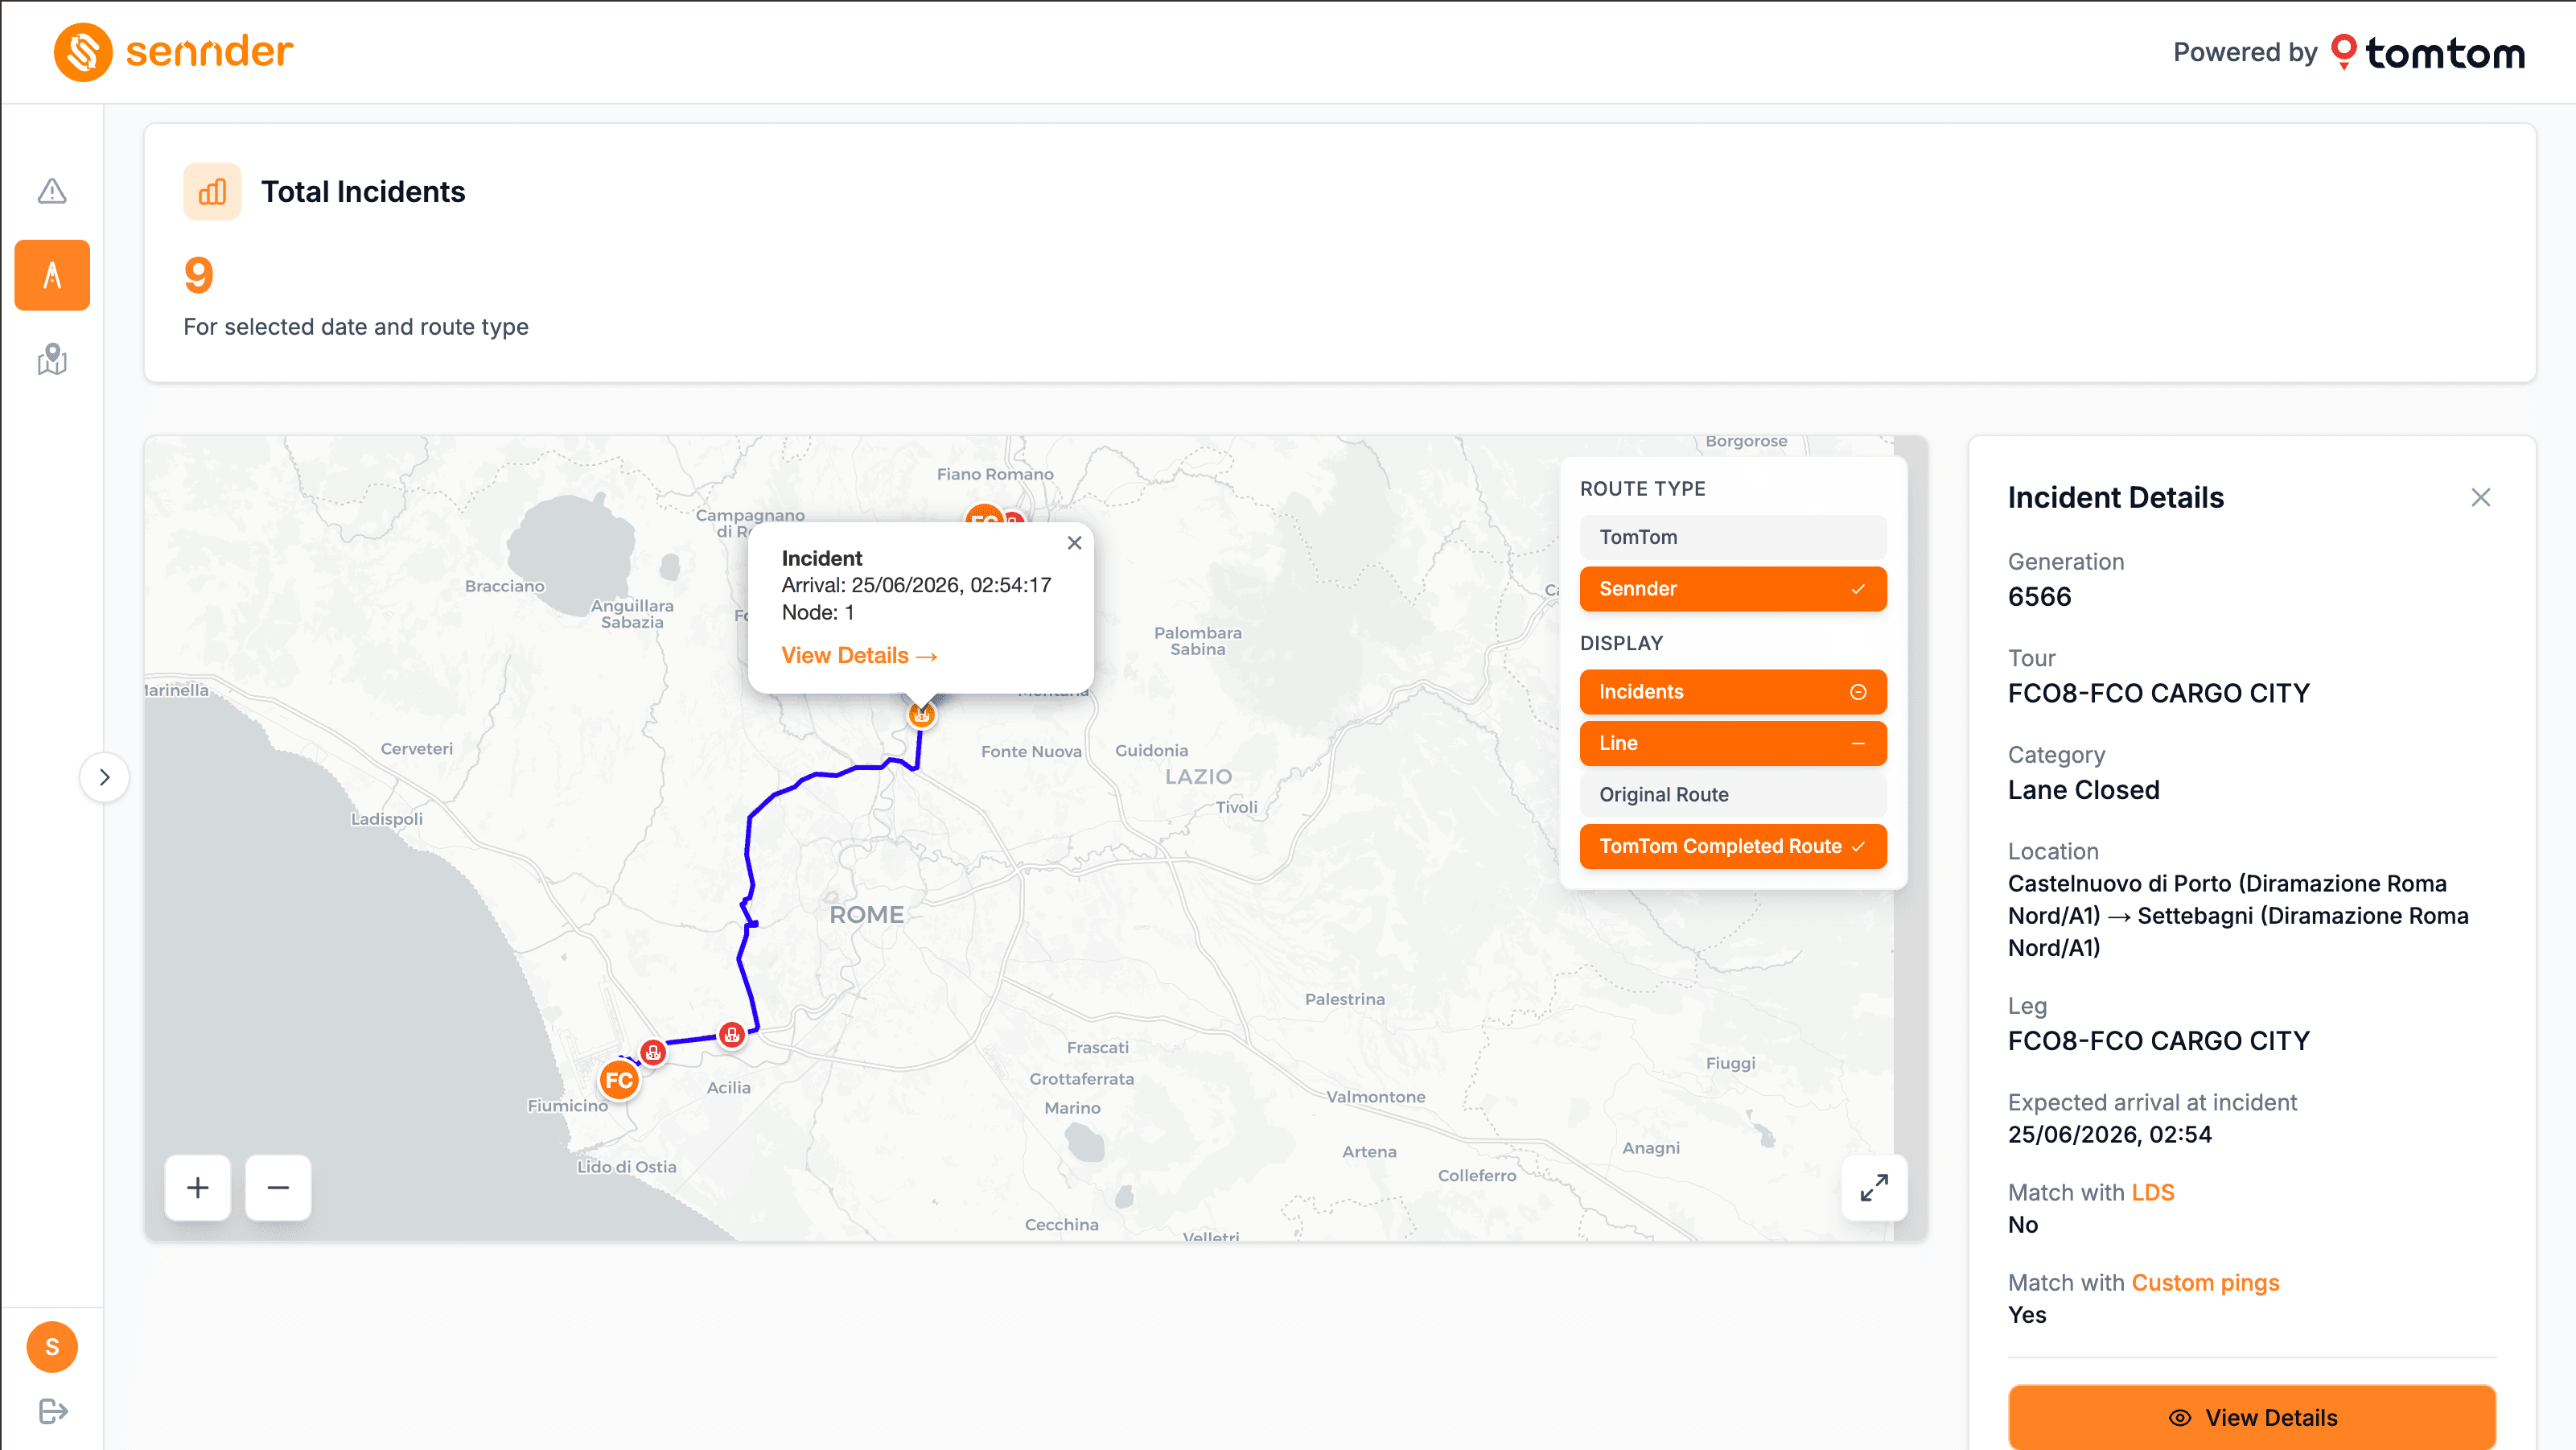Close the incident map popup
Image resolution: width=2576 pixels, height=1450 pixels.
(1074, 543)
